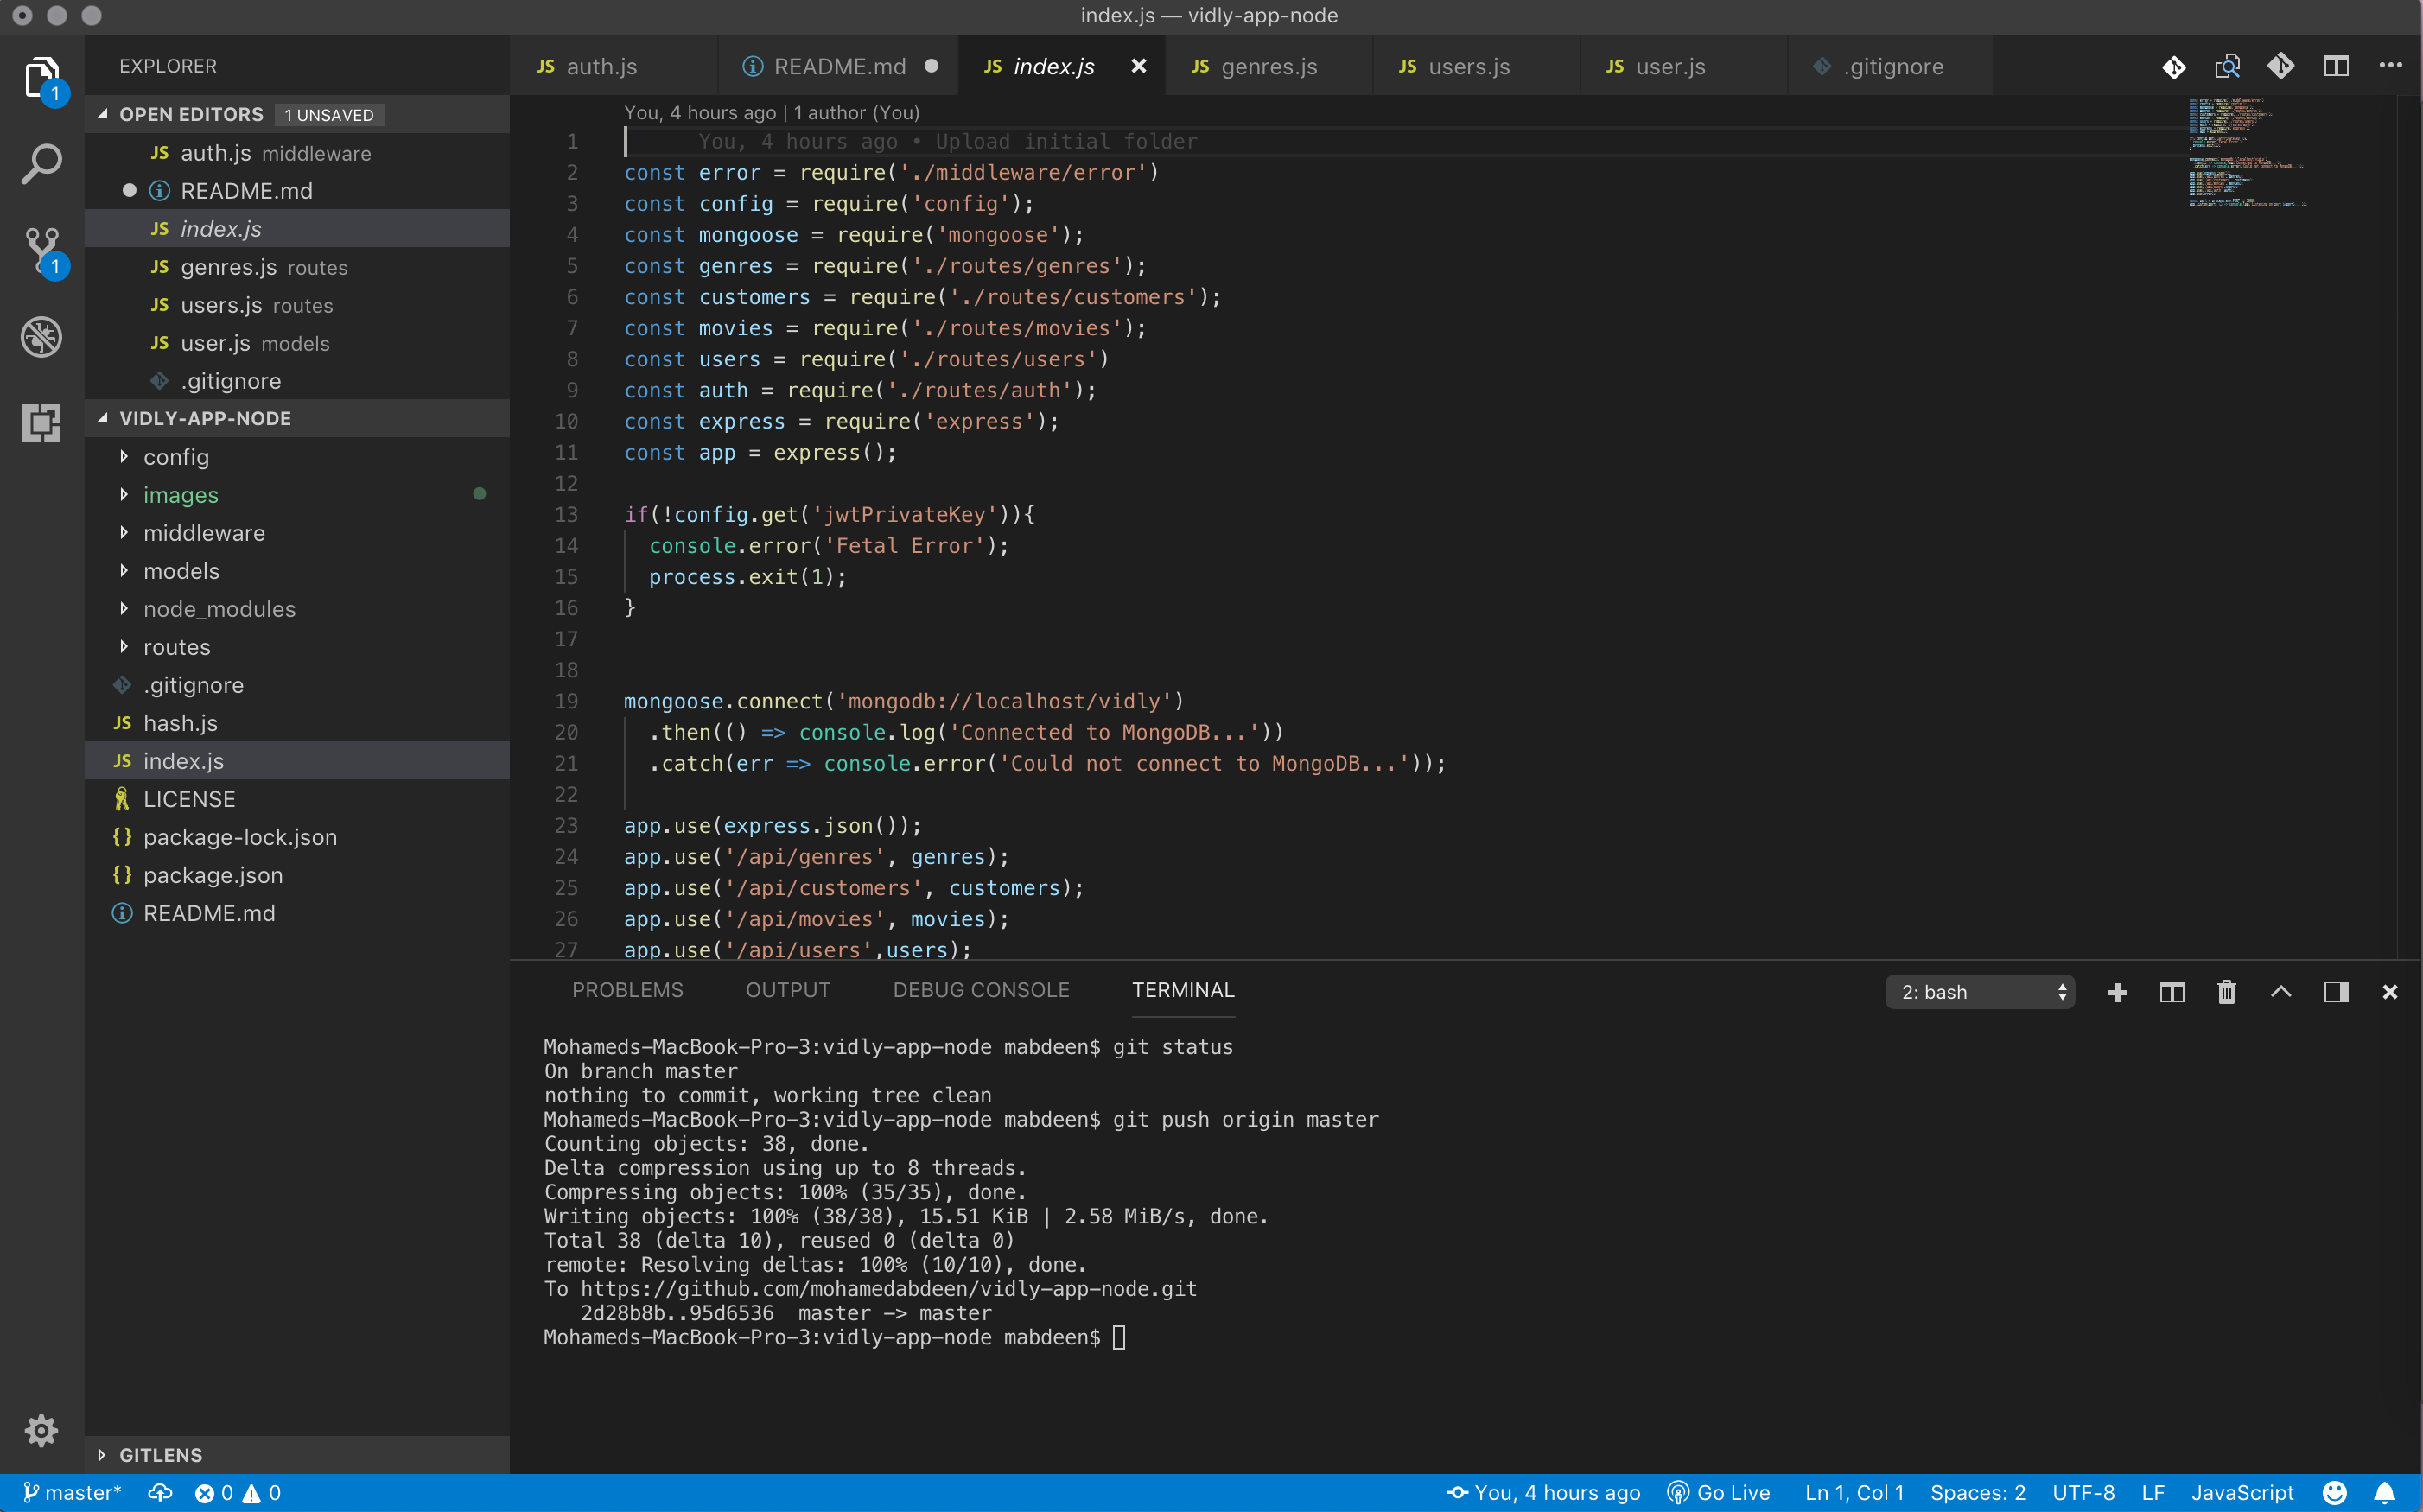
Task: Add a new terminal with plus icon
Action: tap(2117, 992)
